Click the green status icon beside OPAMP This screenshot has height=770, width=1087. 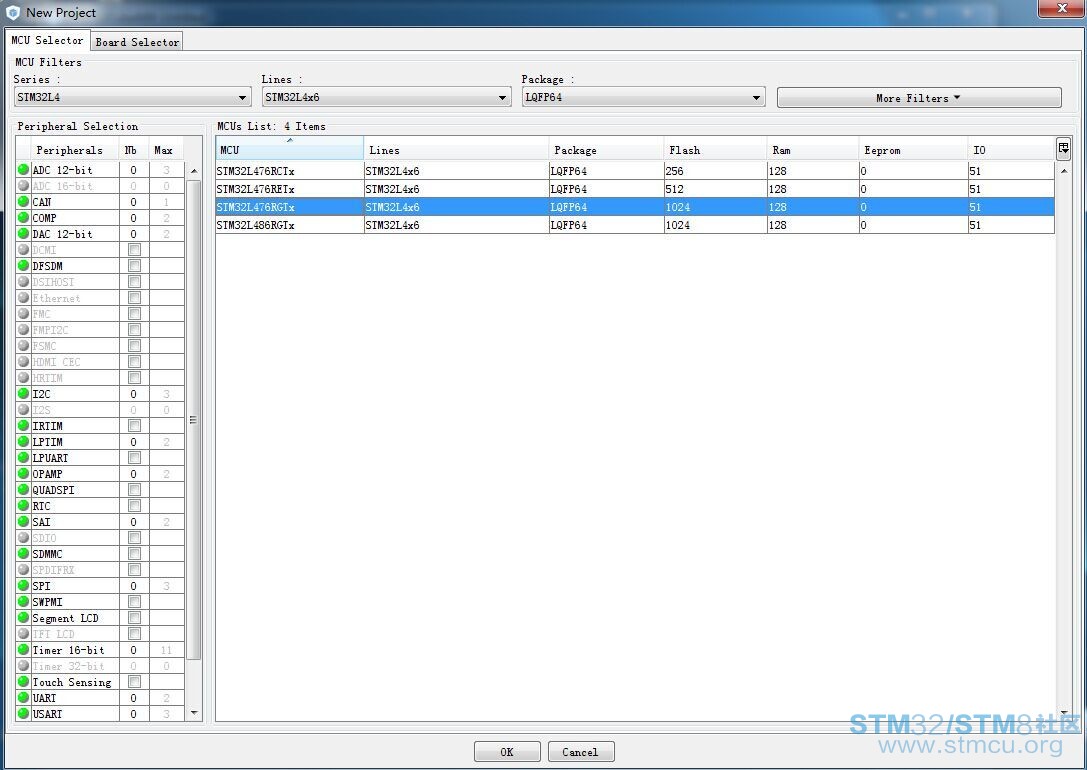pyautogui.click(x=24, y=473)
